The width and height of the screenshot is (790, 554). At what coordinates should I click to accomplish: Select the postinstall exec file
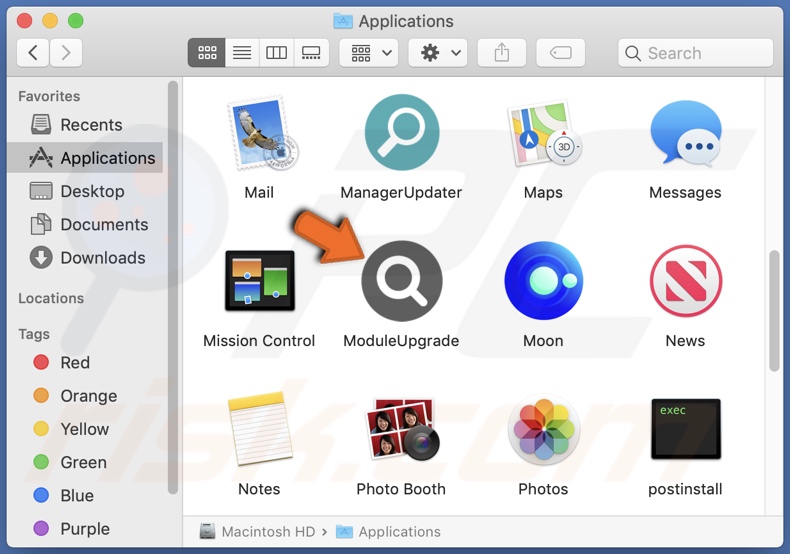(x=685, y=429)
